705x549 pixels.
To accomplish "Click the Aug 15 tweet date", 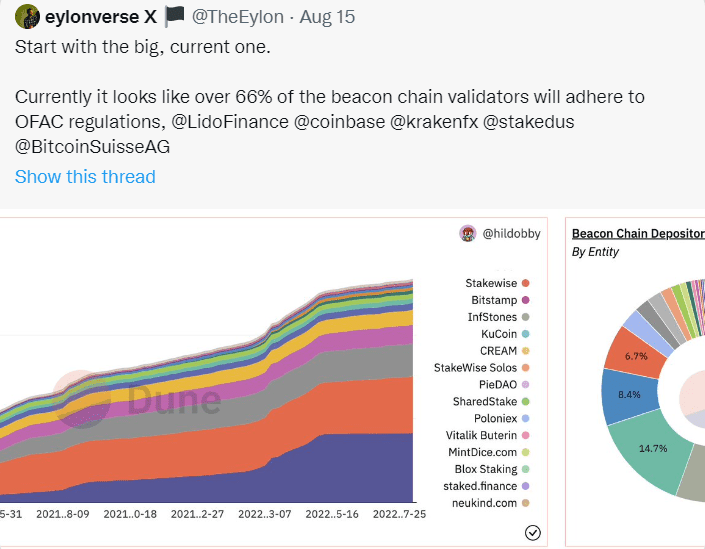I will (x=327, y=17).
